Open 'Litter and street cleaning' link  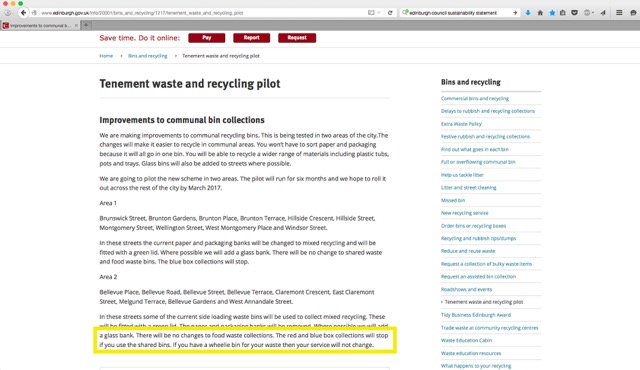(469, 188)
